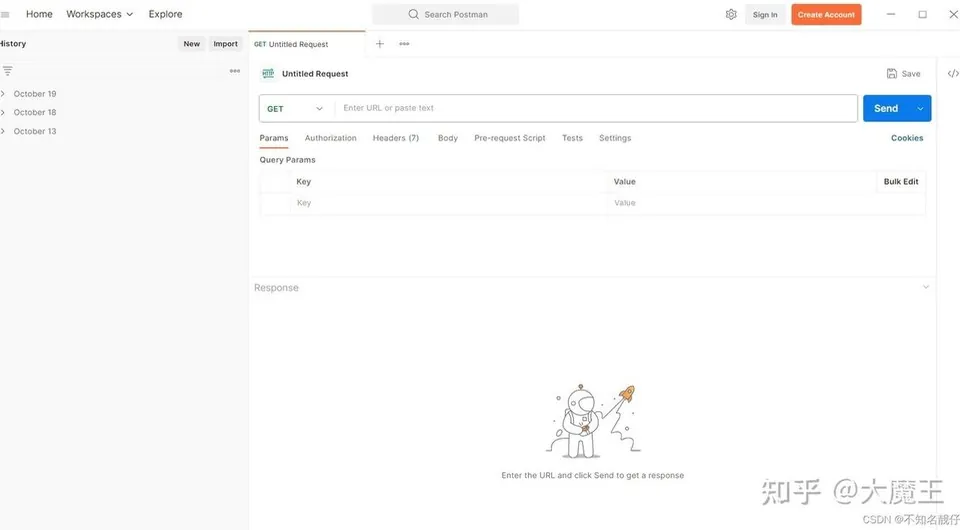Image resolution: width=960 pixels, height=530 pixels.
Task: Open a new tab with plus icon
Action: [x=380, y=44]
